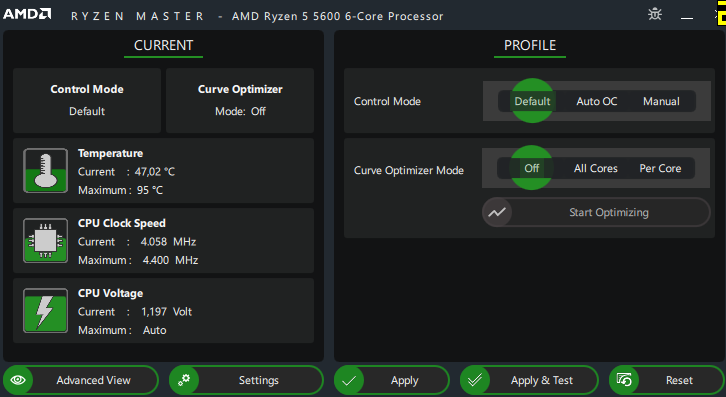726x397 pixels.
Task: Click the lightning bolt voltage icon
Action: coord(45,310)
